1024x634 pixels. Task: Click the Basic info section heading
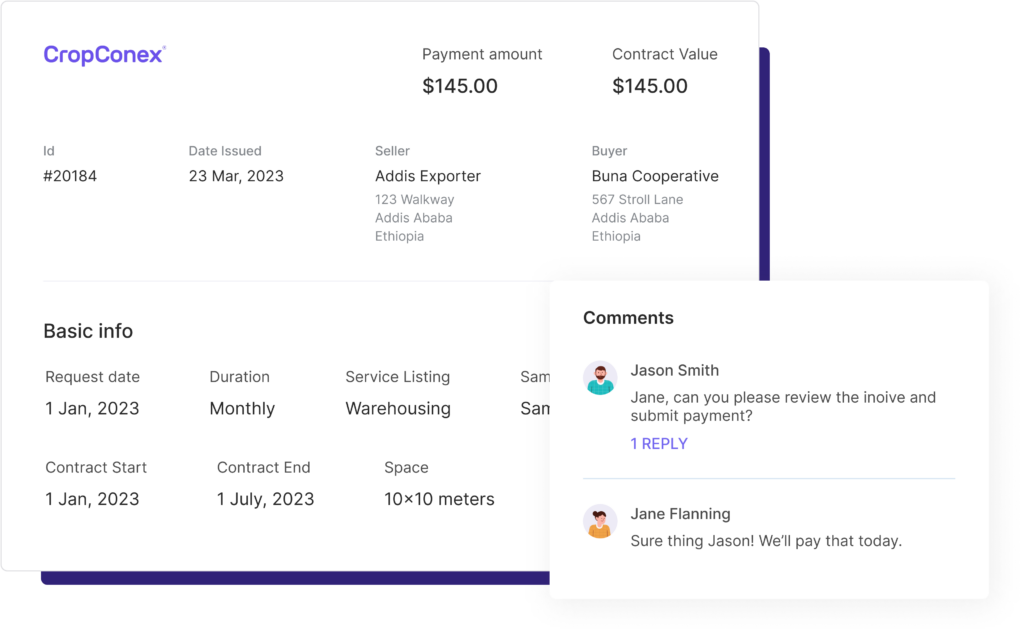tap(88, 331)
